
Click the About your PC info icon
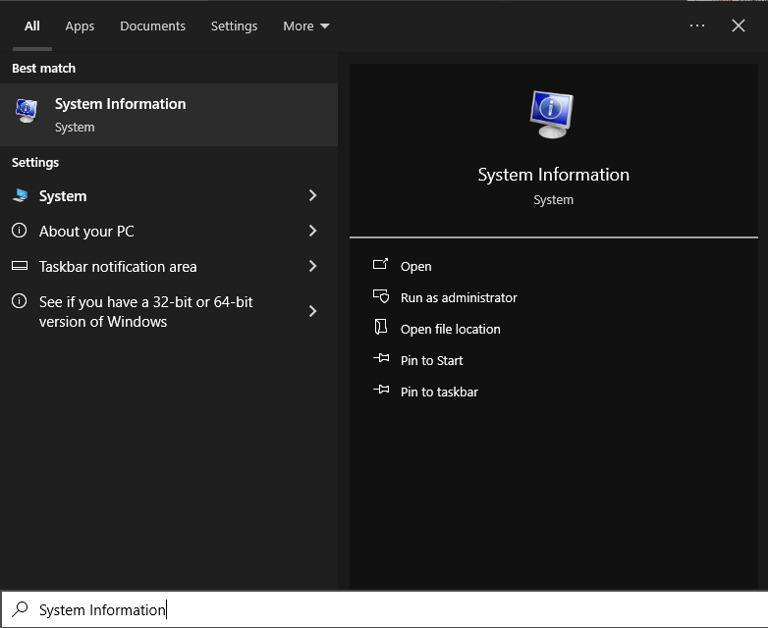[x=19, y=230]
